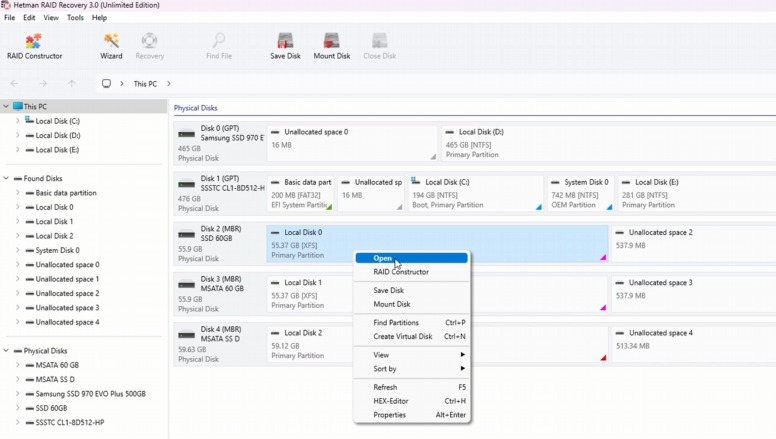Select System Disk 0 OEM partition

pos(581,194)
